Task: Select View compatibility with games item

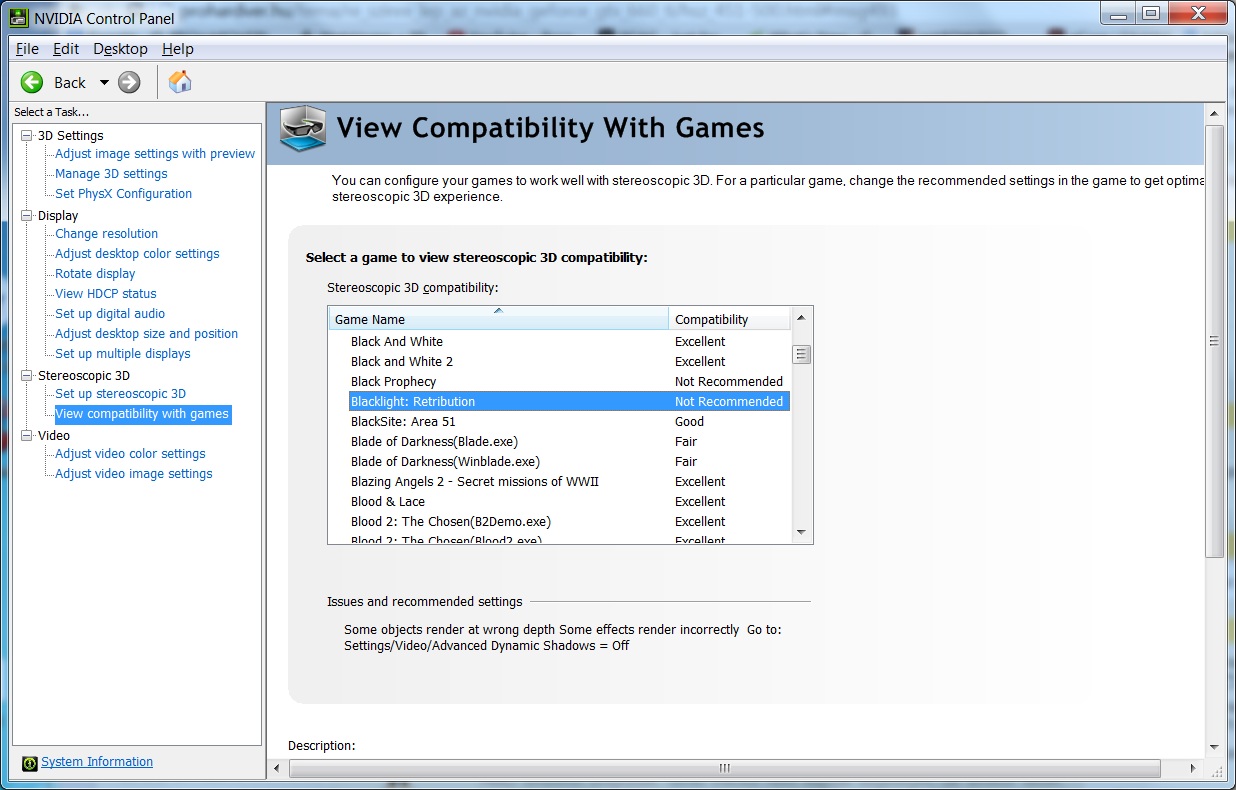Action: (142, 414)
